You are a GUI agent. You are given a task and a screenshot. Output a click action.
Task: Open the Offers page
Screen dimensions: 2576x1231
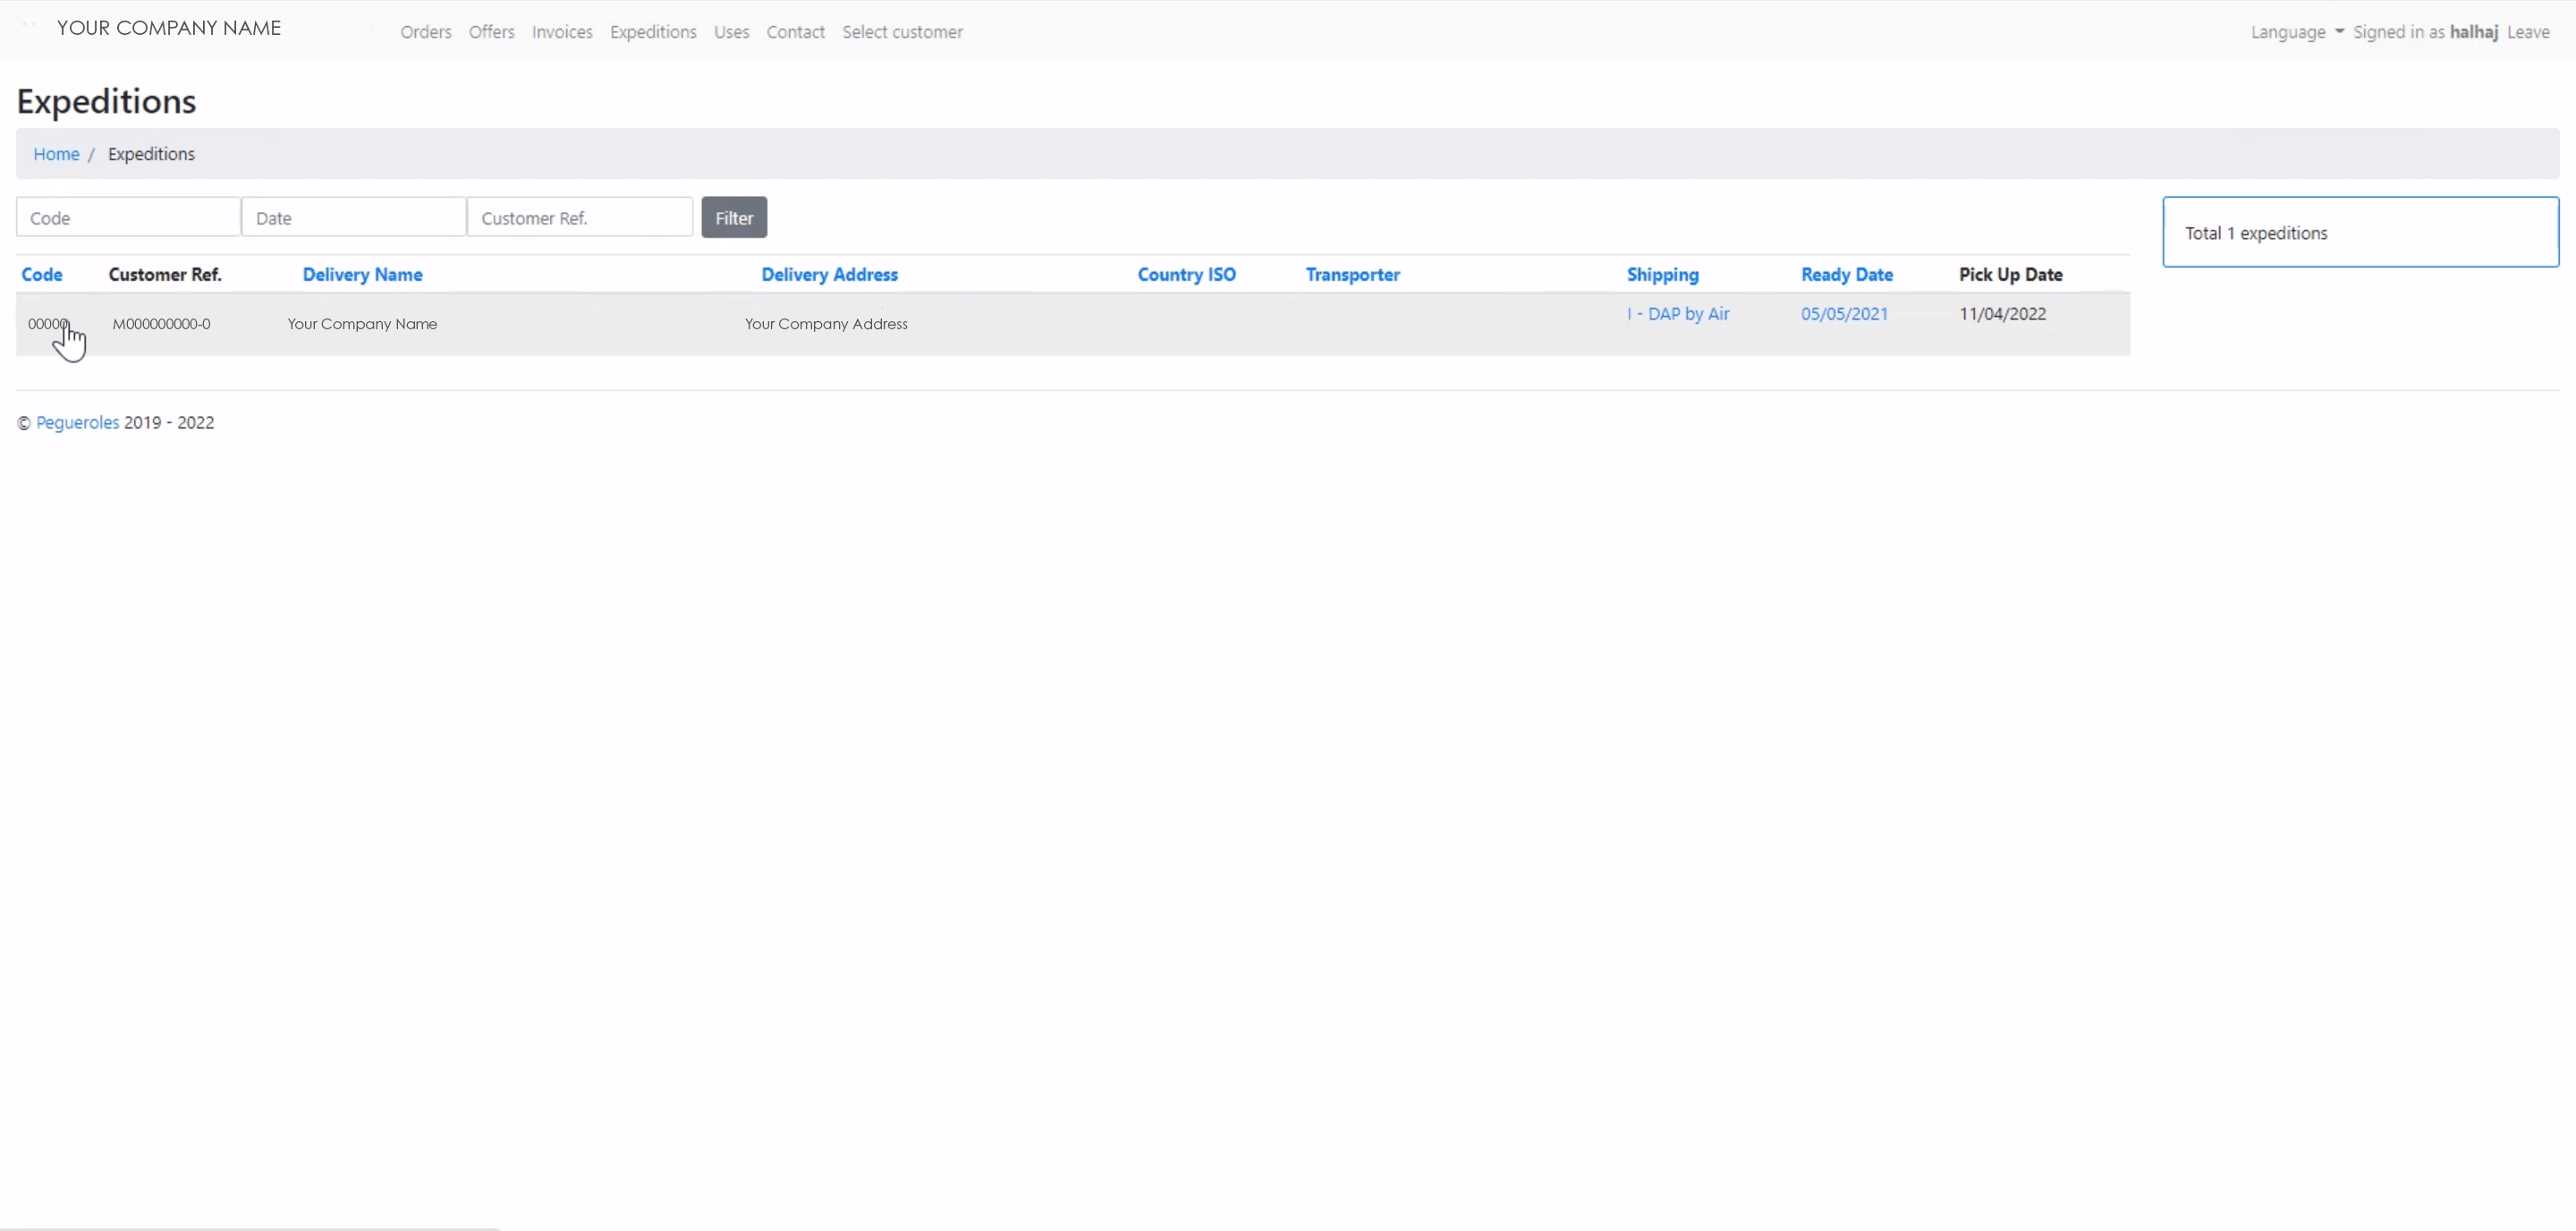pyautogui.click(x=491, y=32)
